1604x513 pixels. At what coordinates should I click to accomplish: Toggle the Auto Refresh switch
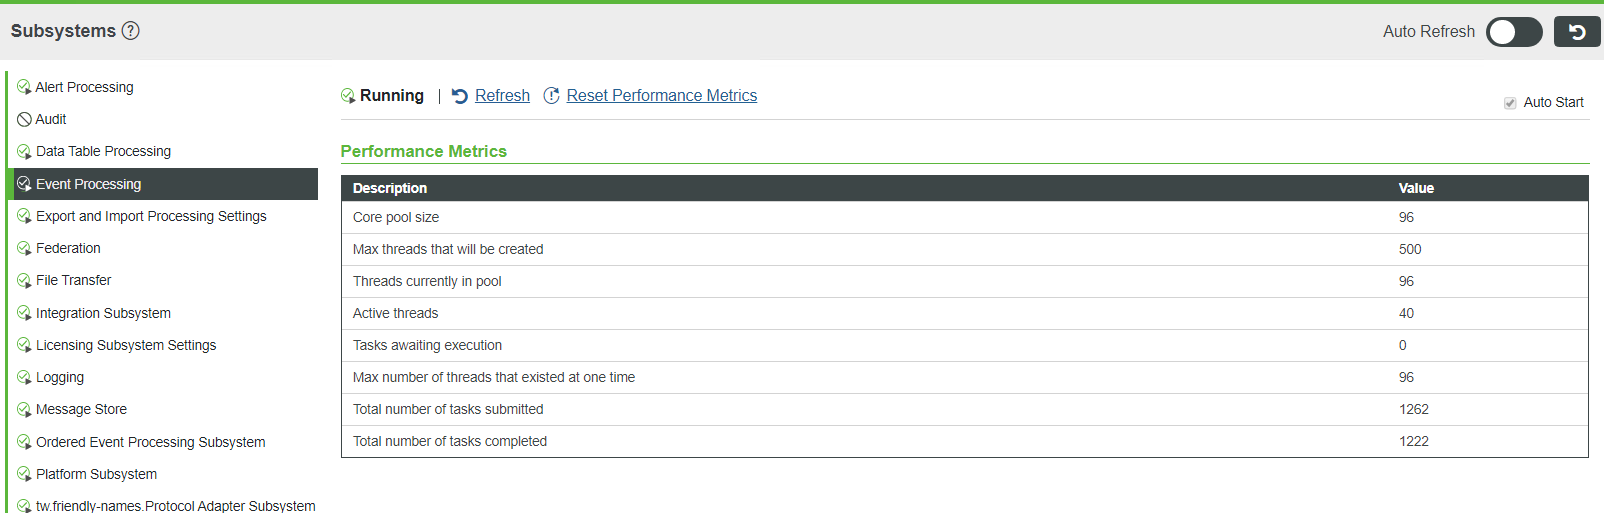click(x=1514, y=32)
